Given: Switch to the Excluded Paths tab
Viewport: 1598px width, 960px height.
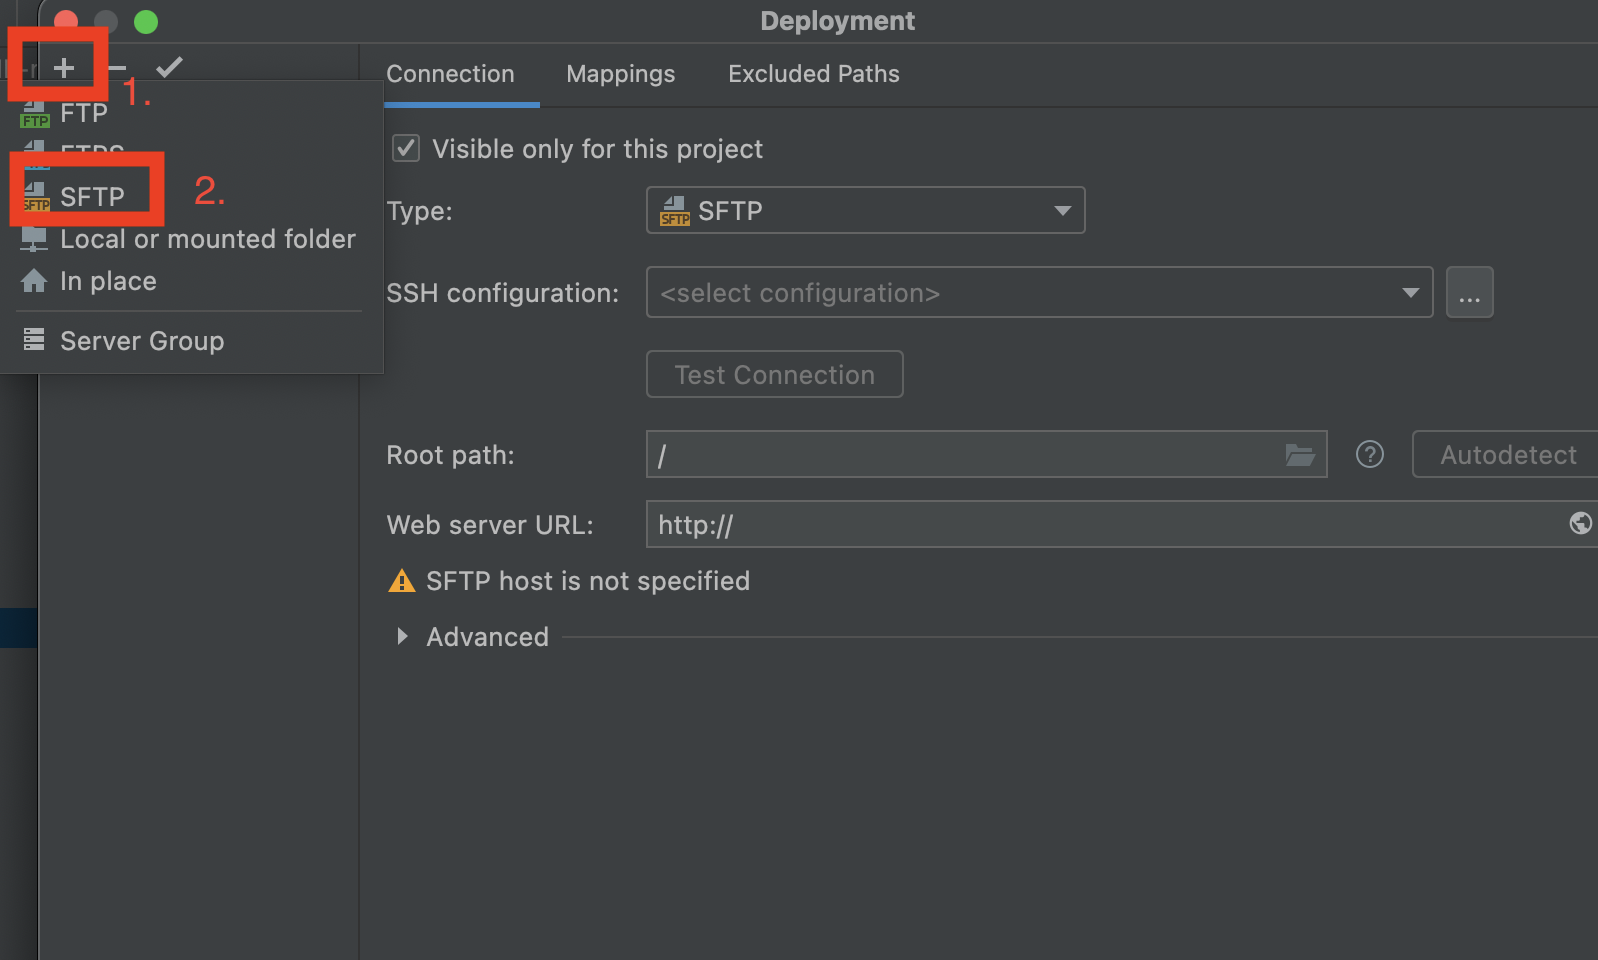Looking at the screenshot, I should pyautogui.click(x=813, y=74).
